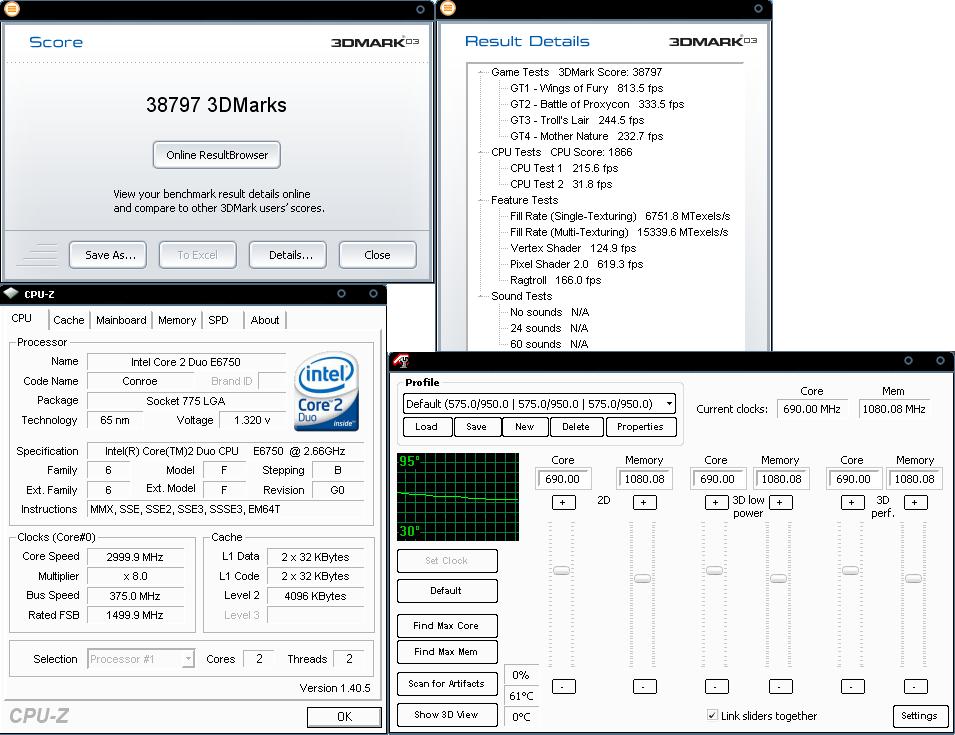Click the 3D perf. Memory 1080.08 field
Viewport: 955px width, 735px height.
coord(914,479)
